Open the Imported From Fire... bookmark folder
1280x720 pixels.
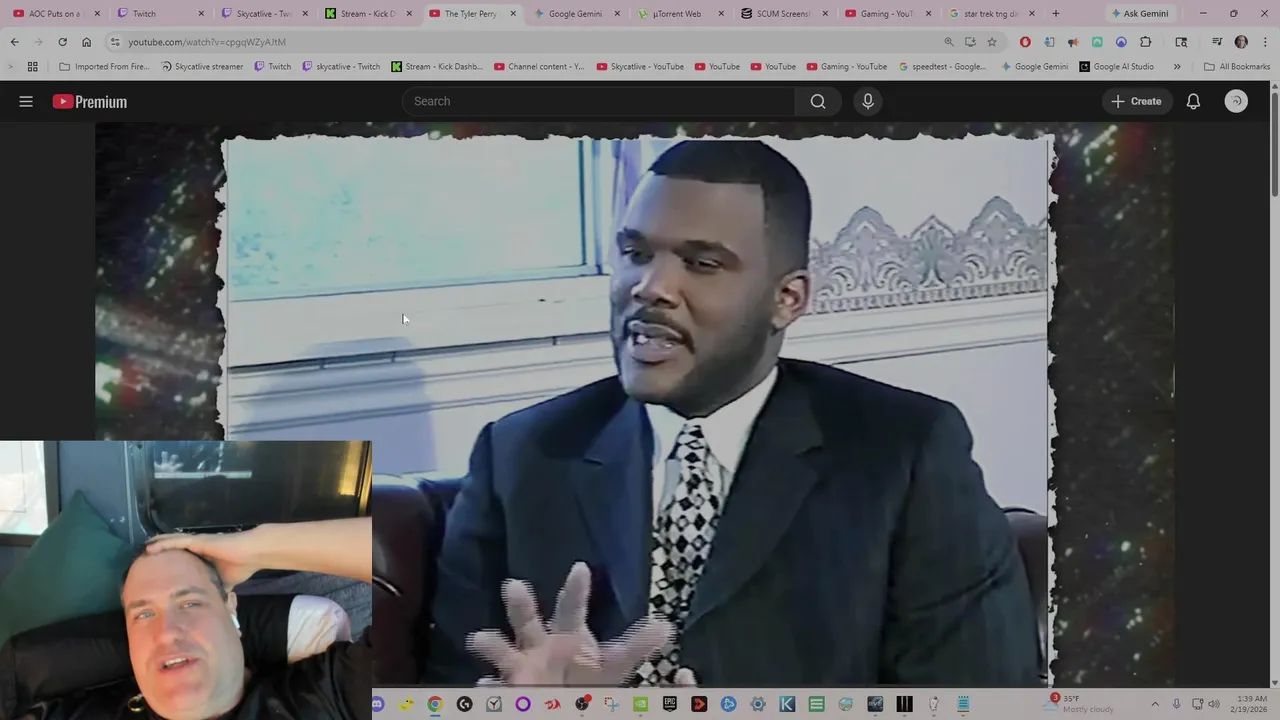[104, 67]
